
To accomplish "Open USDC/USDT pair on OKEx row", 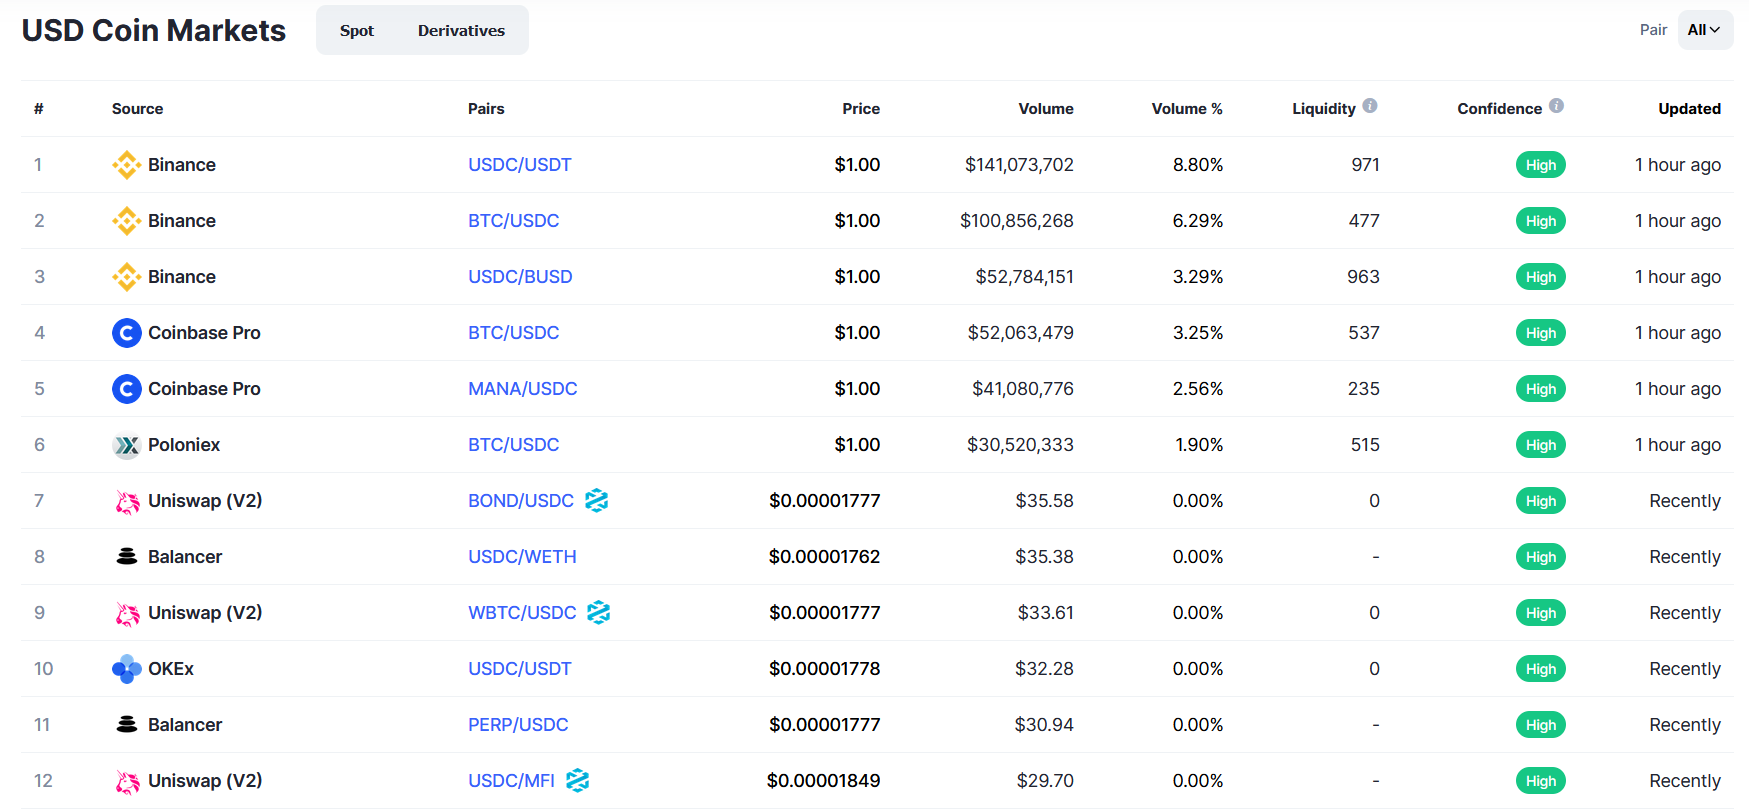I will point(520,669).
